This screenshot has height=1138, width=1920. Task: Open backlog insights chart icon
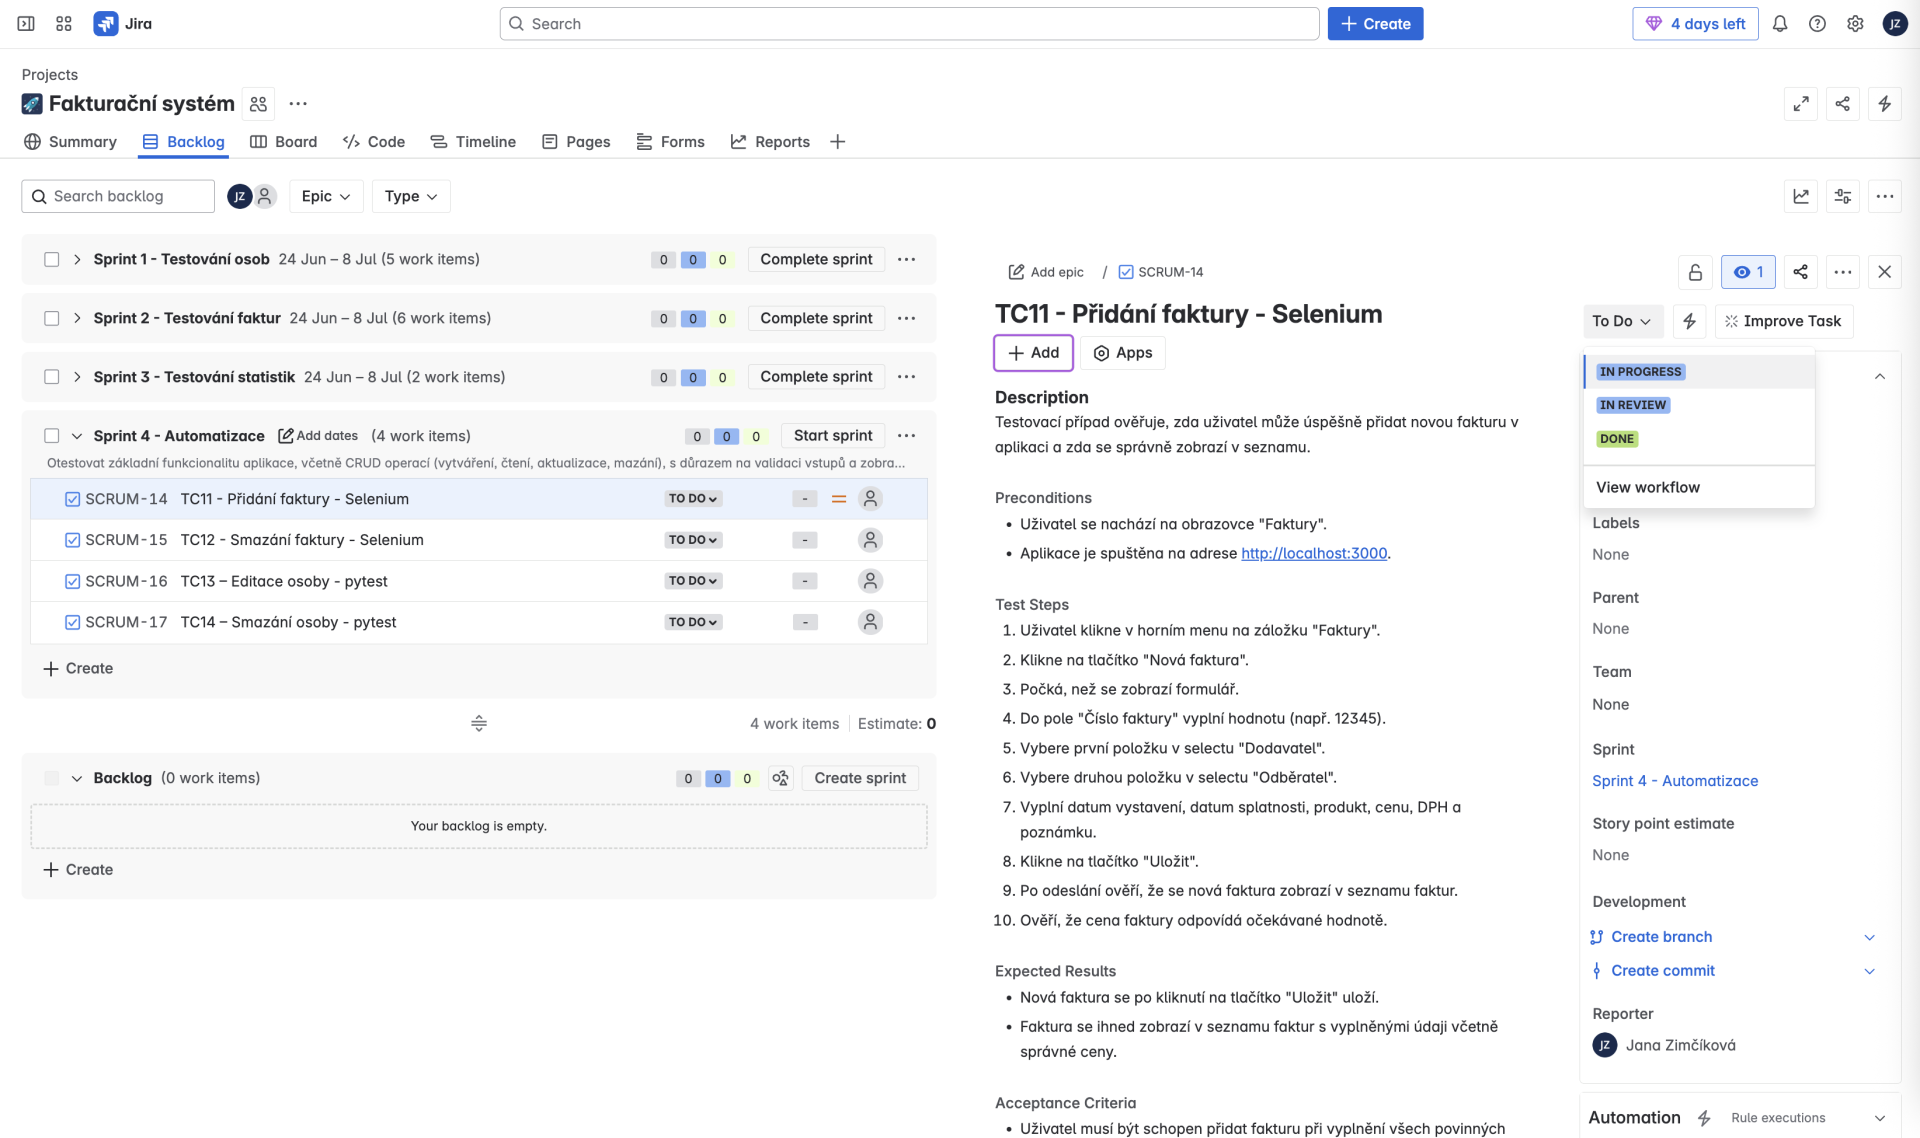click(x=1801, y=196)
